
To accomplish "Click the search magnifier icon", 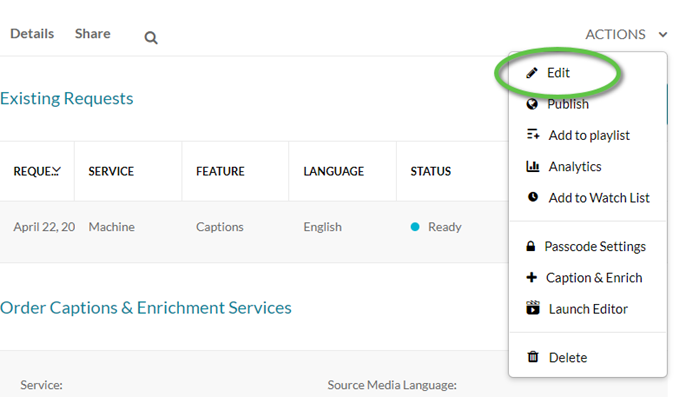I will pos(151,38).
